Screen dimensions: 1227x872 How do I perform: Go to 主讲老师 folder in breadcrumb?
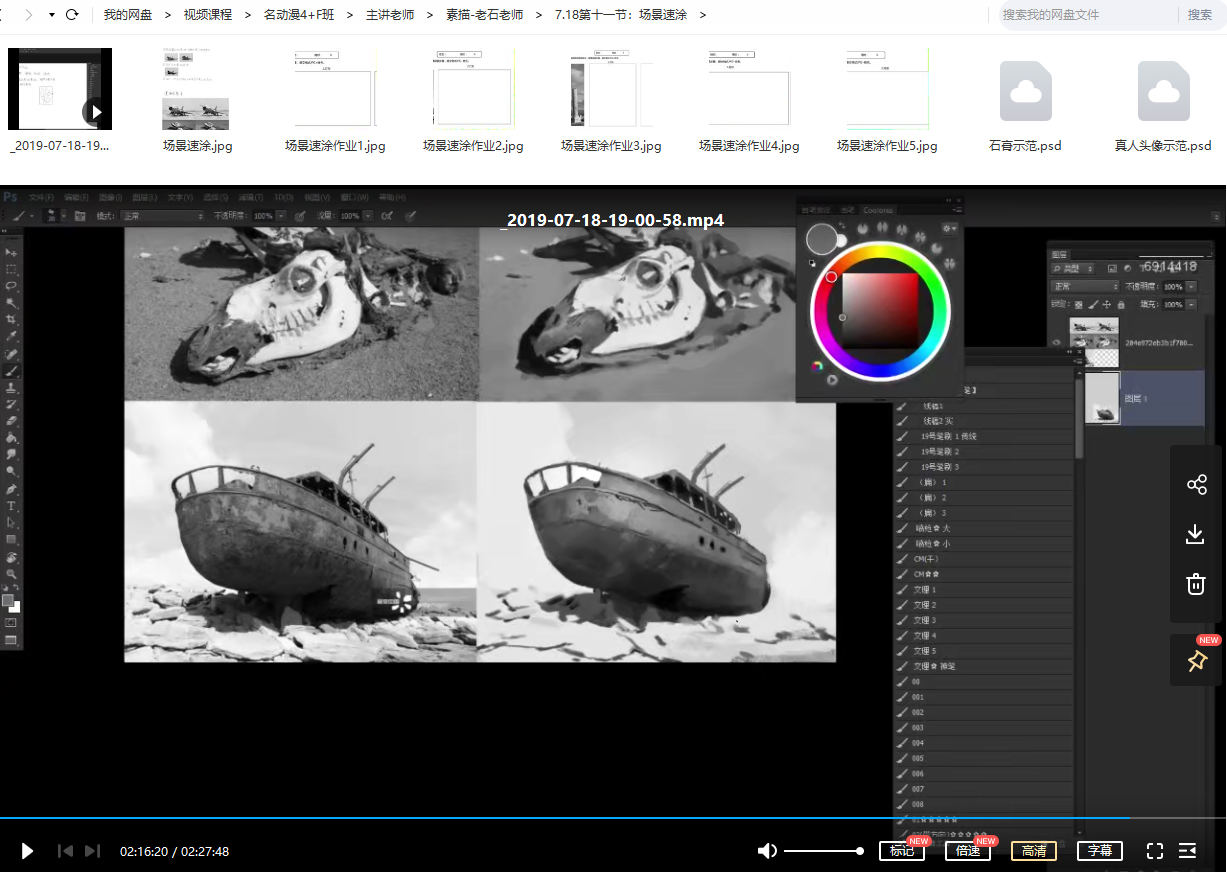(390, 15)
